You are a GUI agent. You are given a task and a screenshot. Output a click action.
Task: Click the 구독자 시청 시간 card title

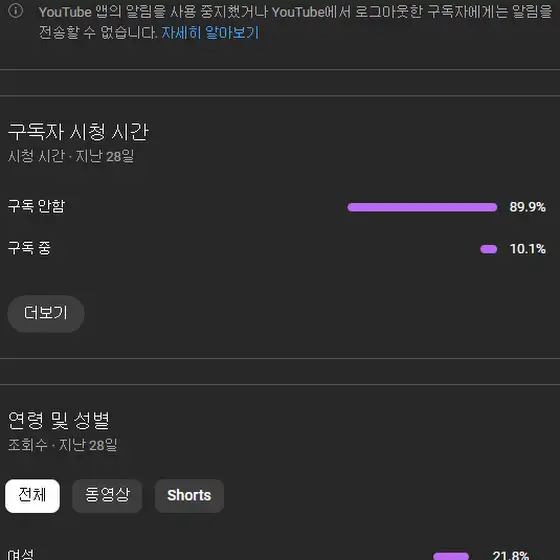78,132
